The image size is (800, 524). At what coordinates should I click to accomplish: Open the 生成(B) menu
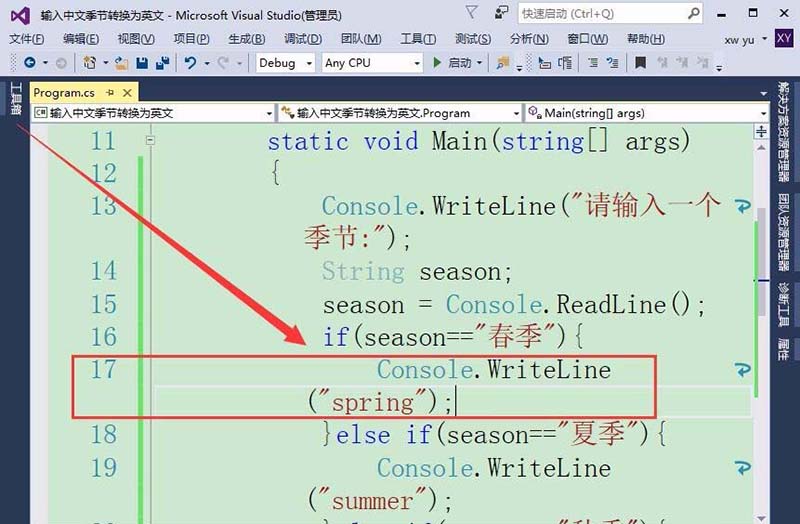[246, 39]
